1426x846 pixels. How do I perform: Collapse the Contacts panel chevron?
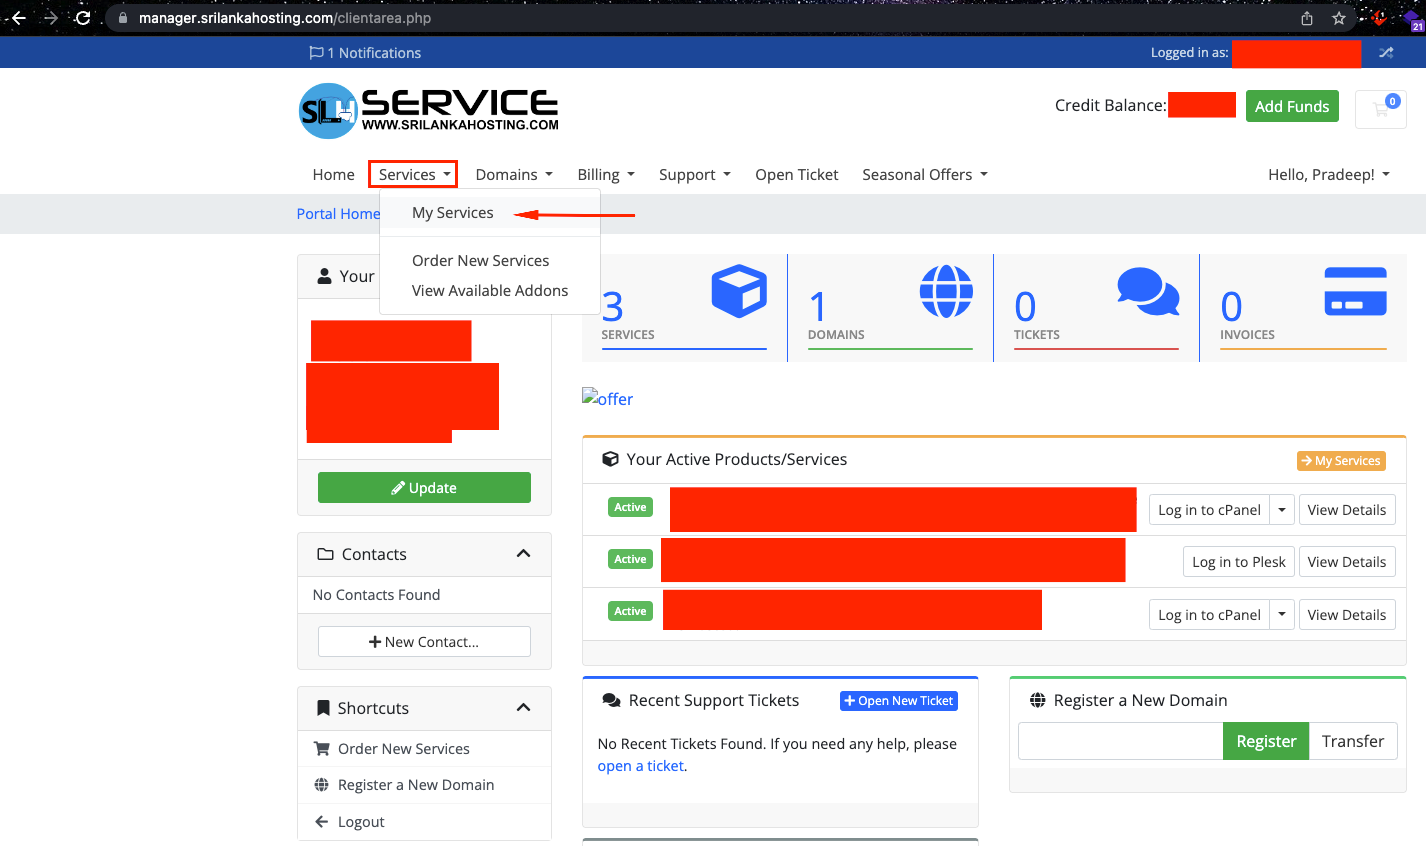click(523, 554)
